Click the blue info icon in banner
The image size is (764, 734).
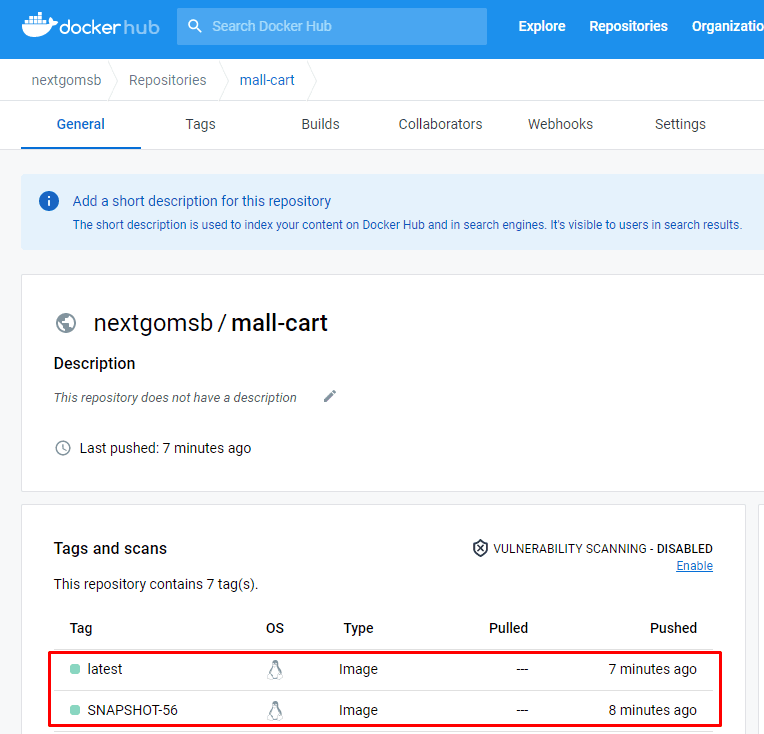coord(49,201)
